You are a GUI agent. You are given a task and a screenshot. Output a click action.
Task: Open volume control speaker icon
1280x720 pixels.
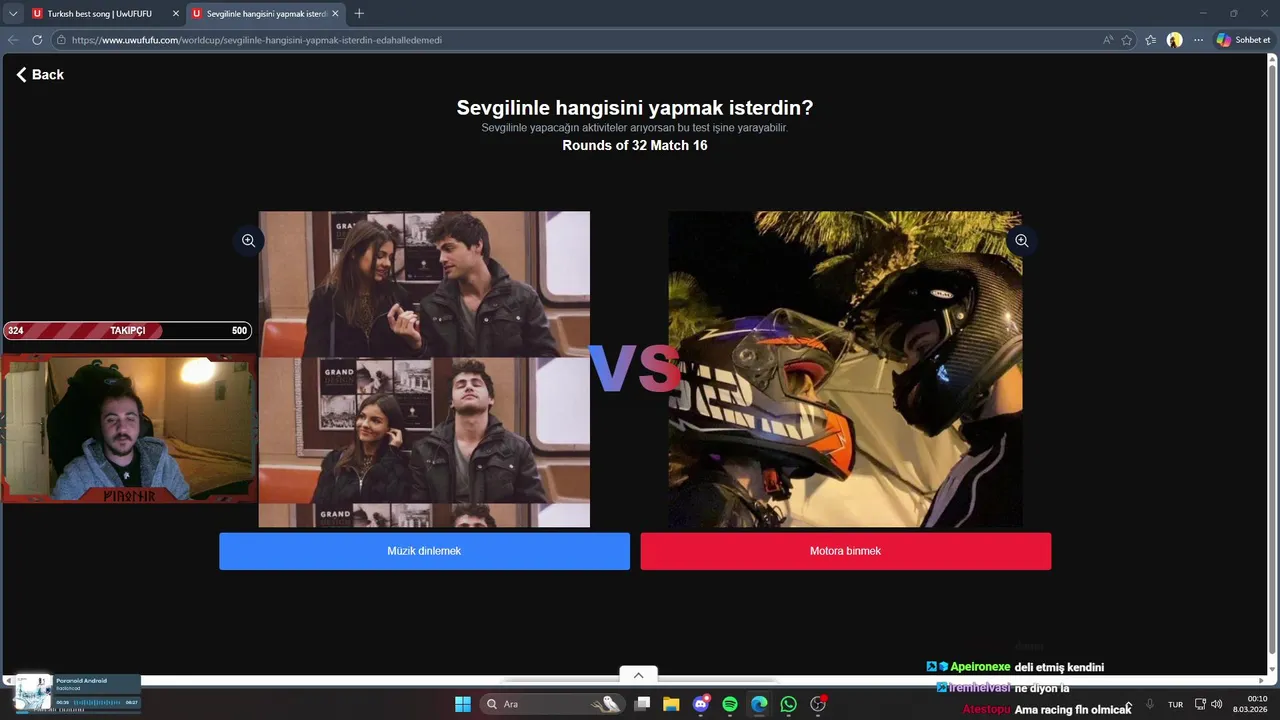(x=1216, y=704)
